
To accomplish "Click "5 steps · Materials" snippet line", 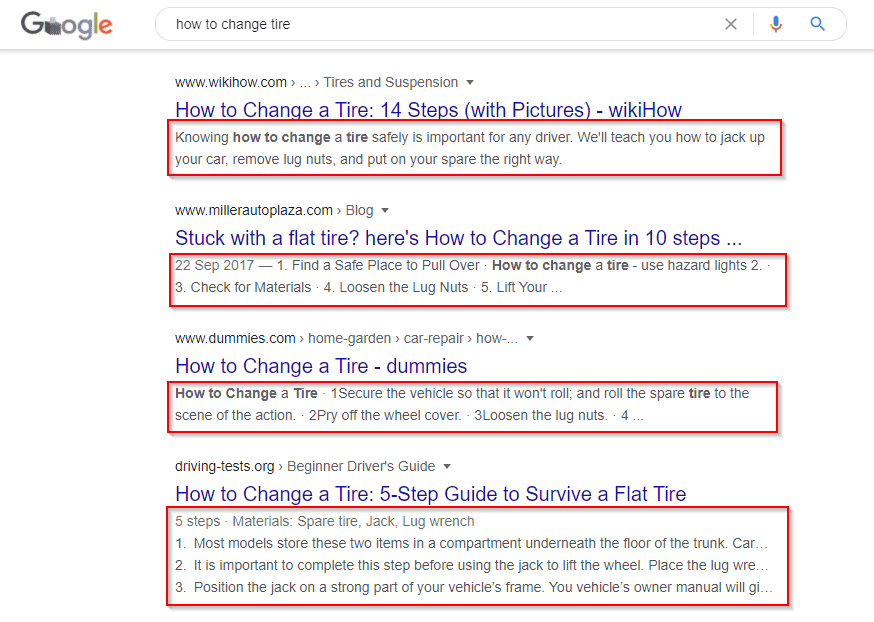I will (x=324, y=521).
